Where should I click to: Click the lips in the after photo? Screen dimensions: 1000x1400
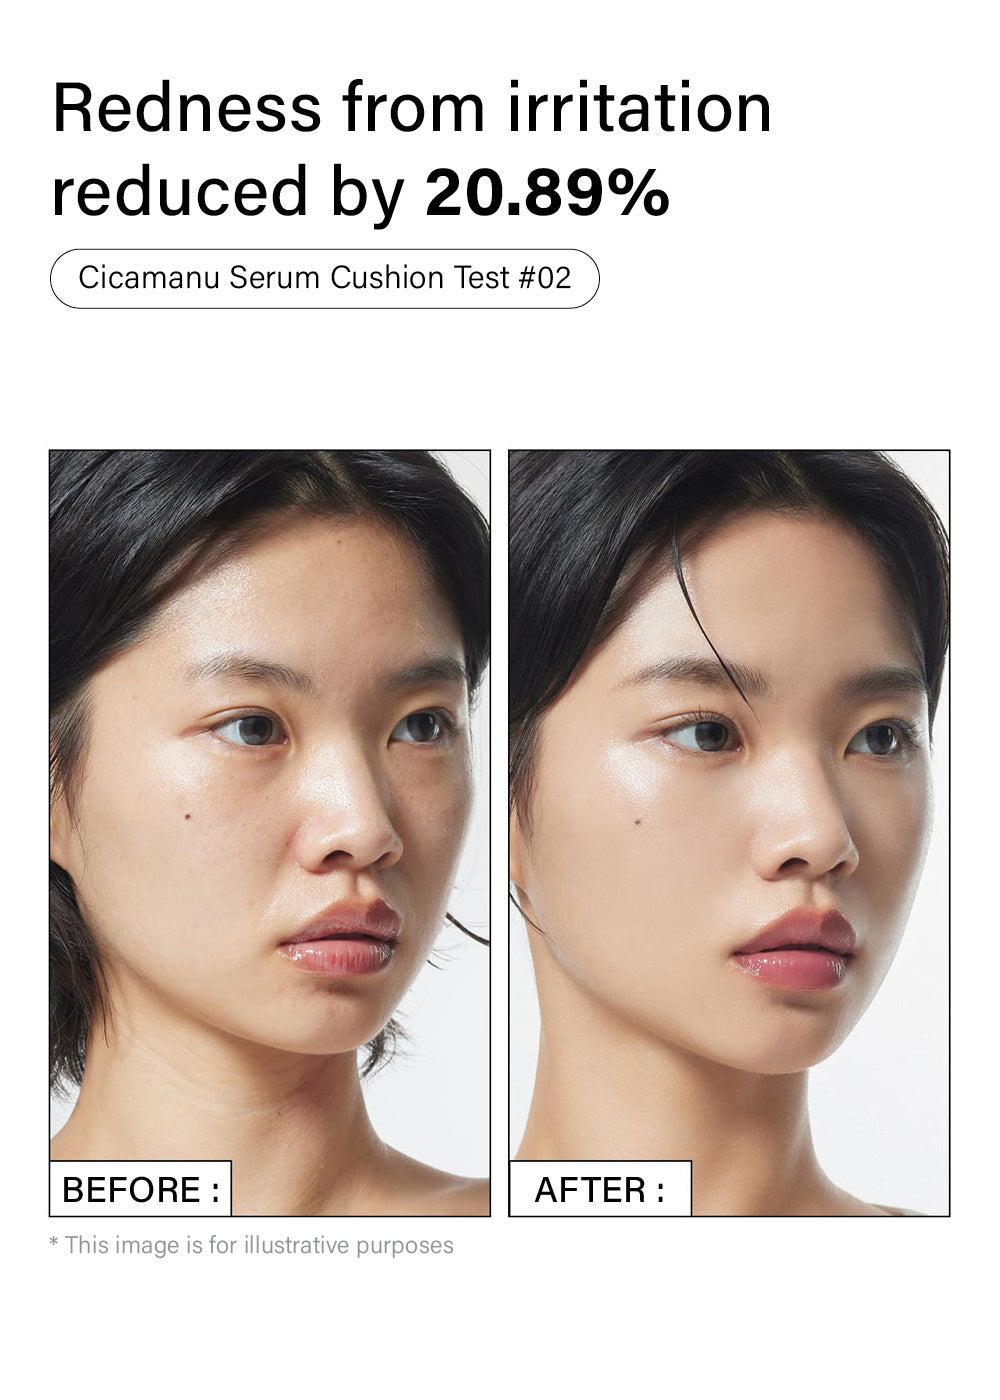795,950
